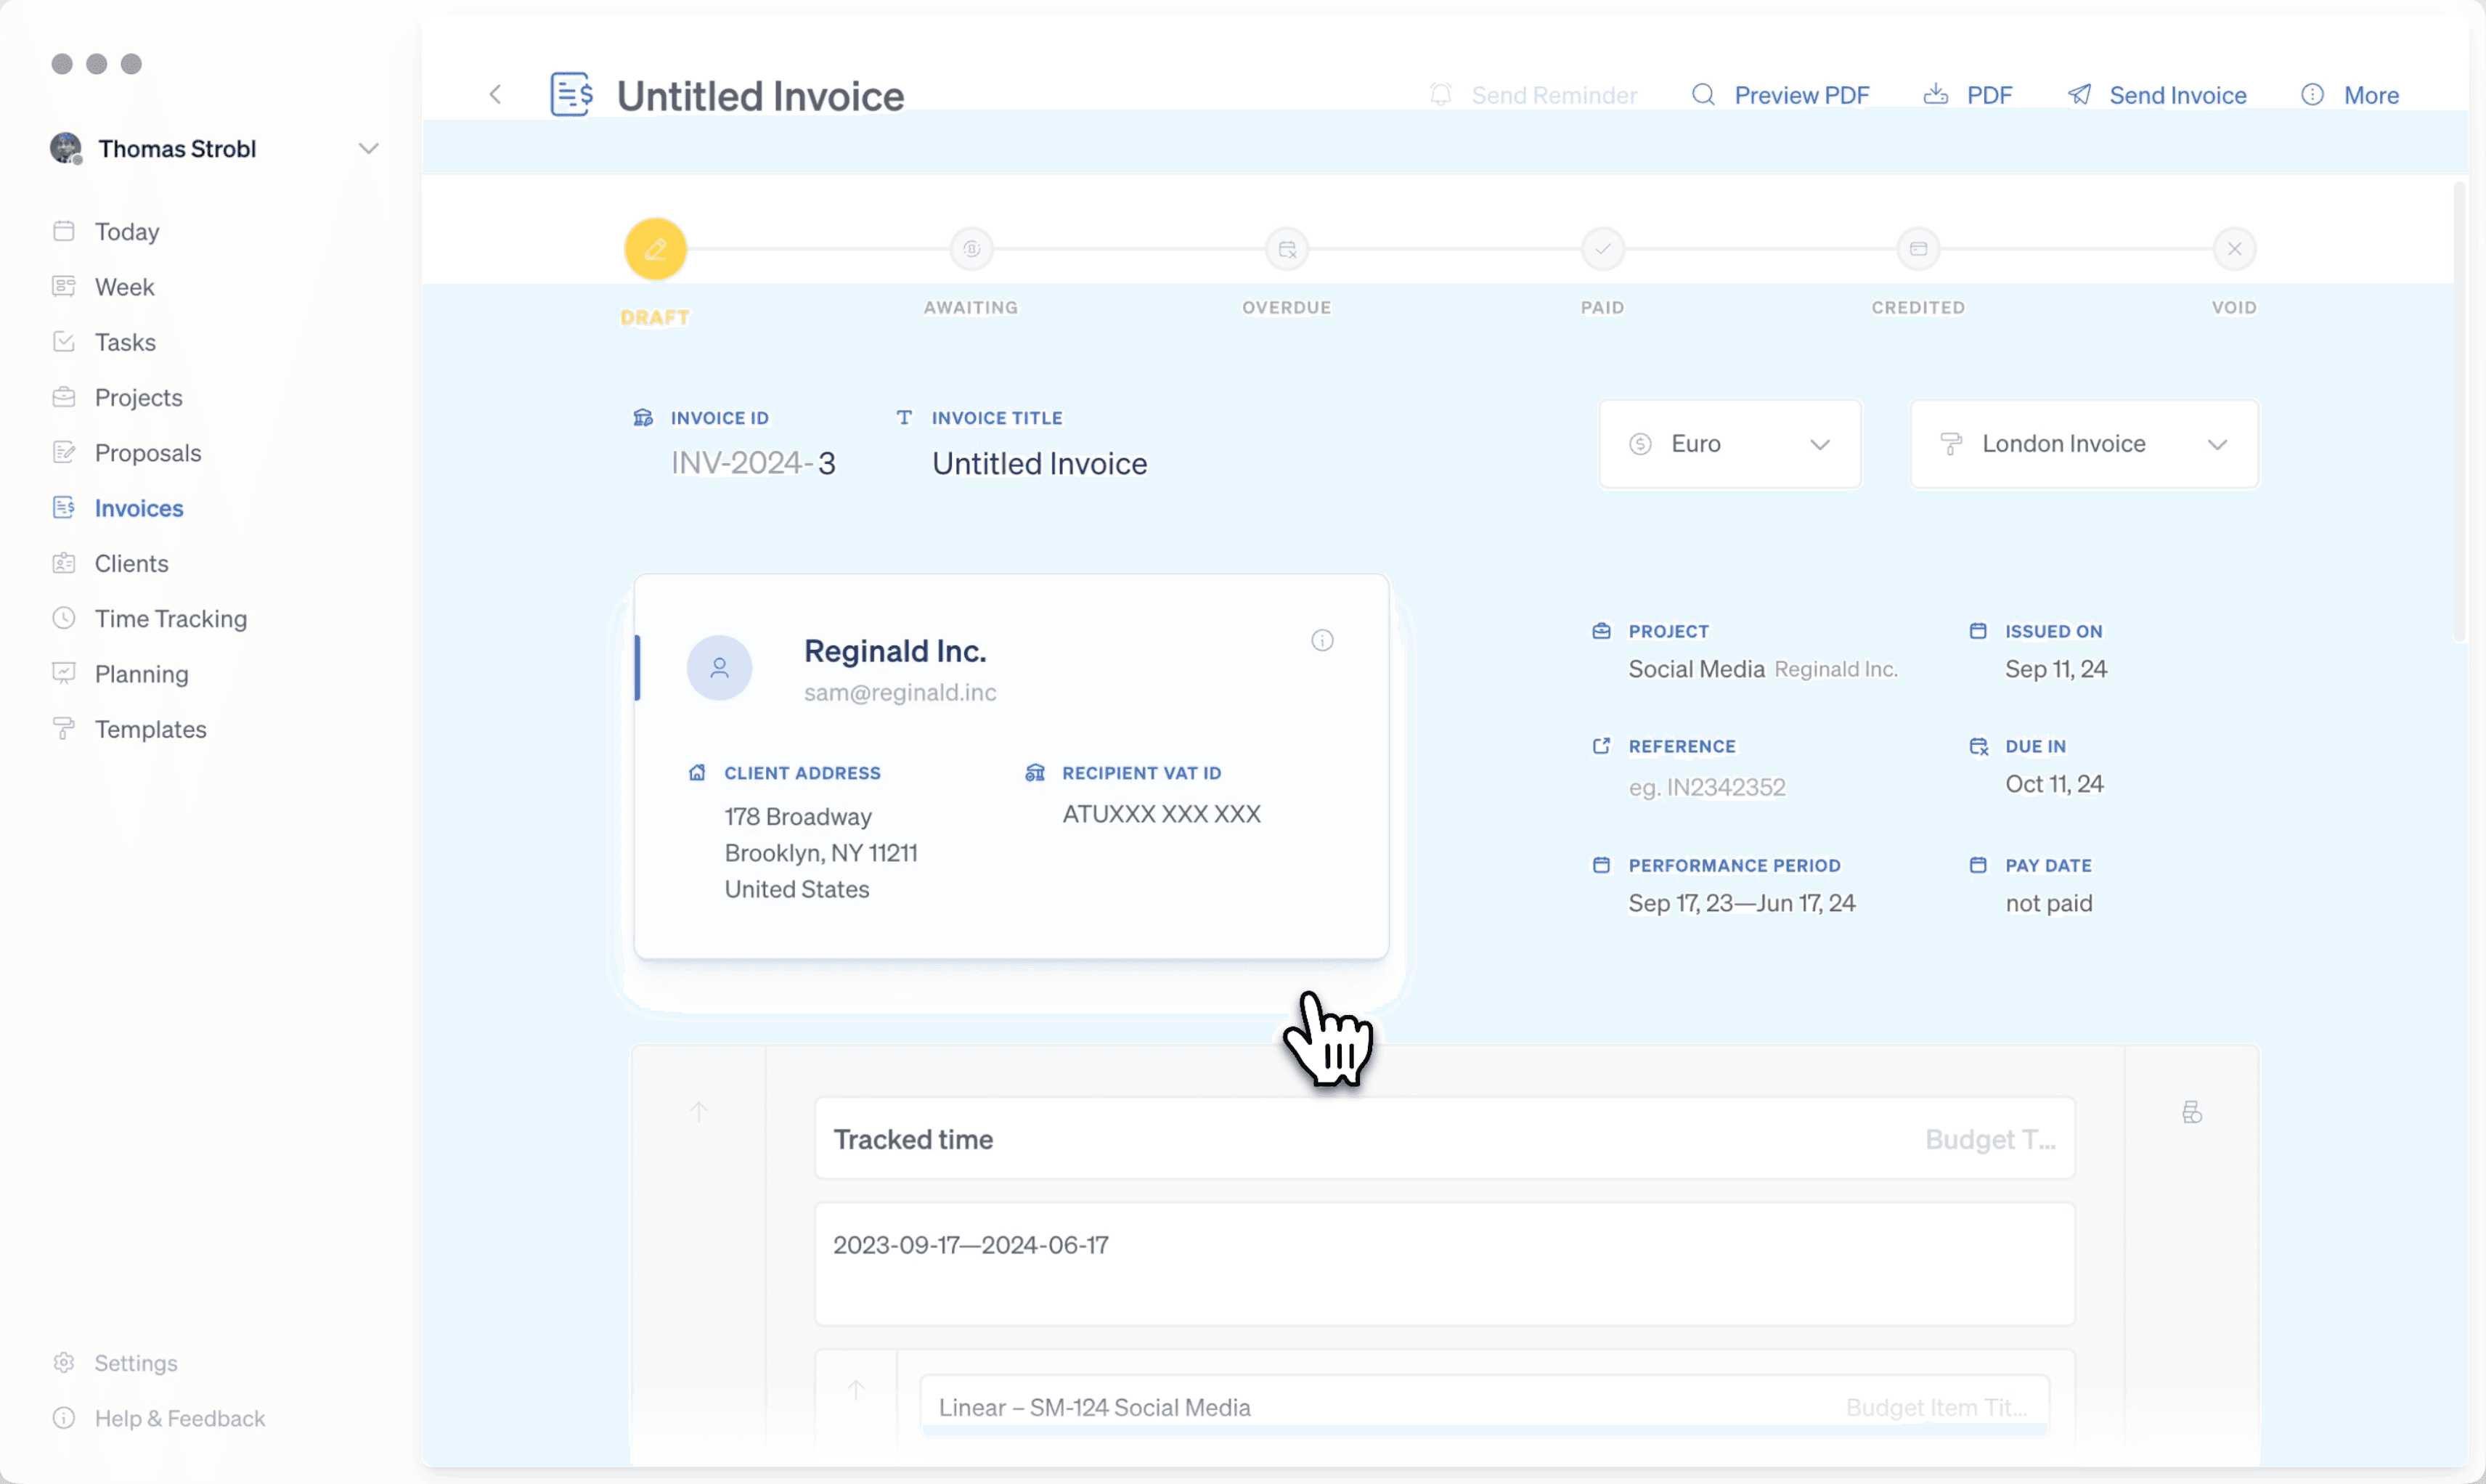Set invoice status to Overdue
Viewport: 2486px width, 1484px height.
tap(1287, 249)
